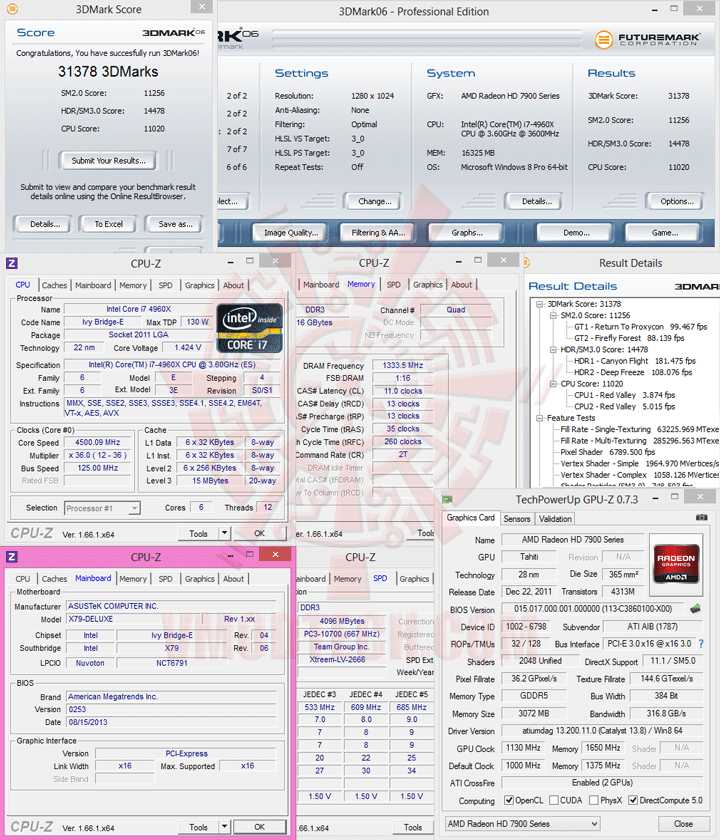
Task: Click the Driver Version field in GPU-Z
Action: tap(602, 731)
